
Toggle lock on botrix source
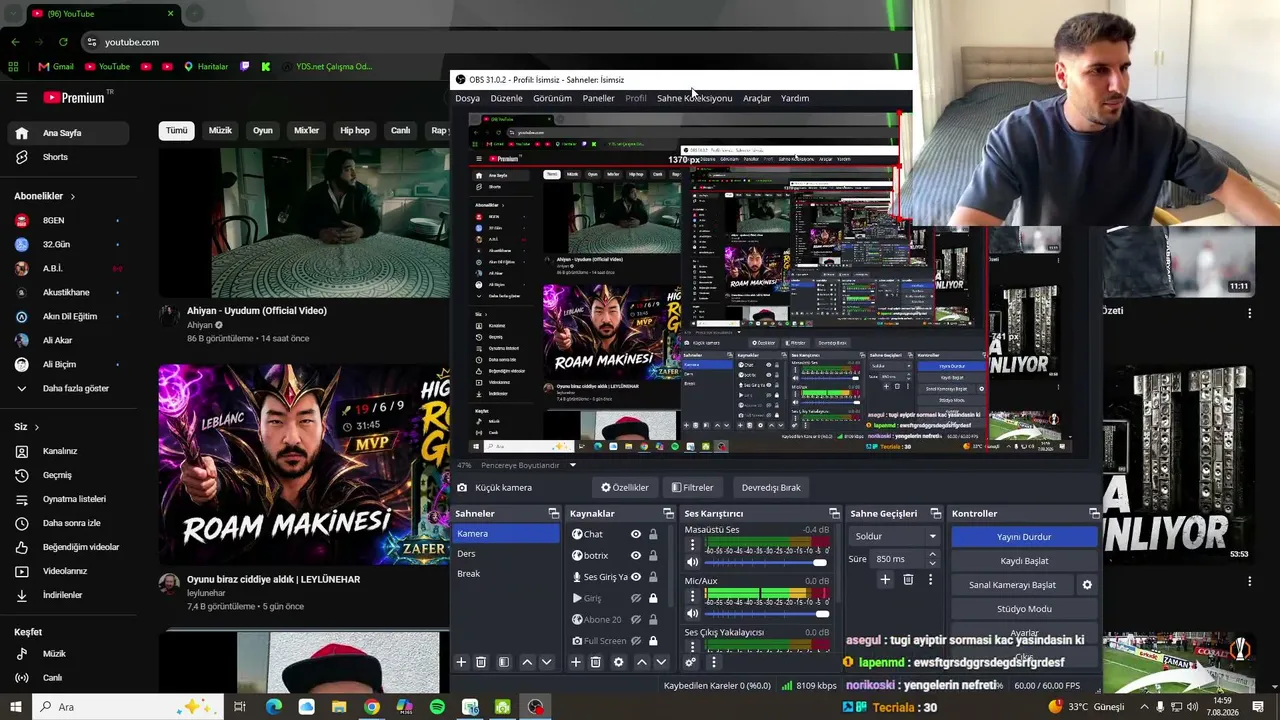pos(653,555)
